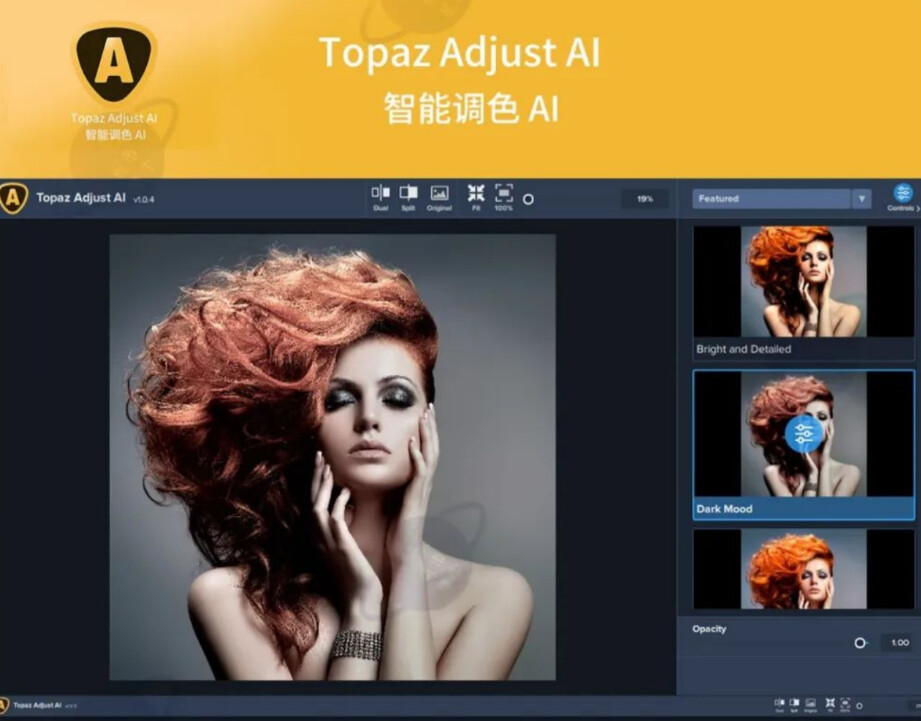Click the 100% icon in the bottom bar
The height and width of the screenshot is (721, 921).
click(x=845, y=705)
